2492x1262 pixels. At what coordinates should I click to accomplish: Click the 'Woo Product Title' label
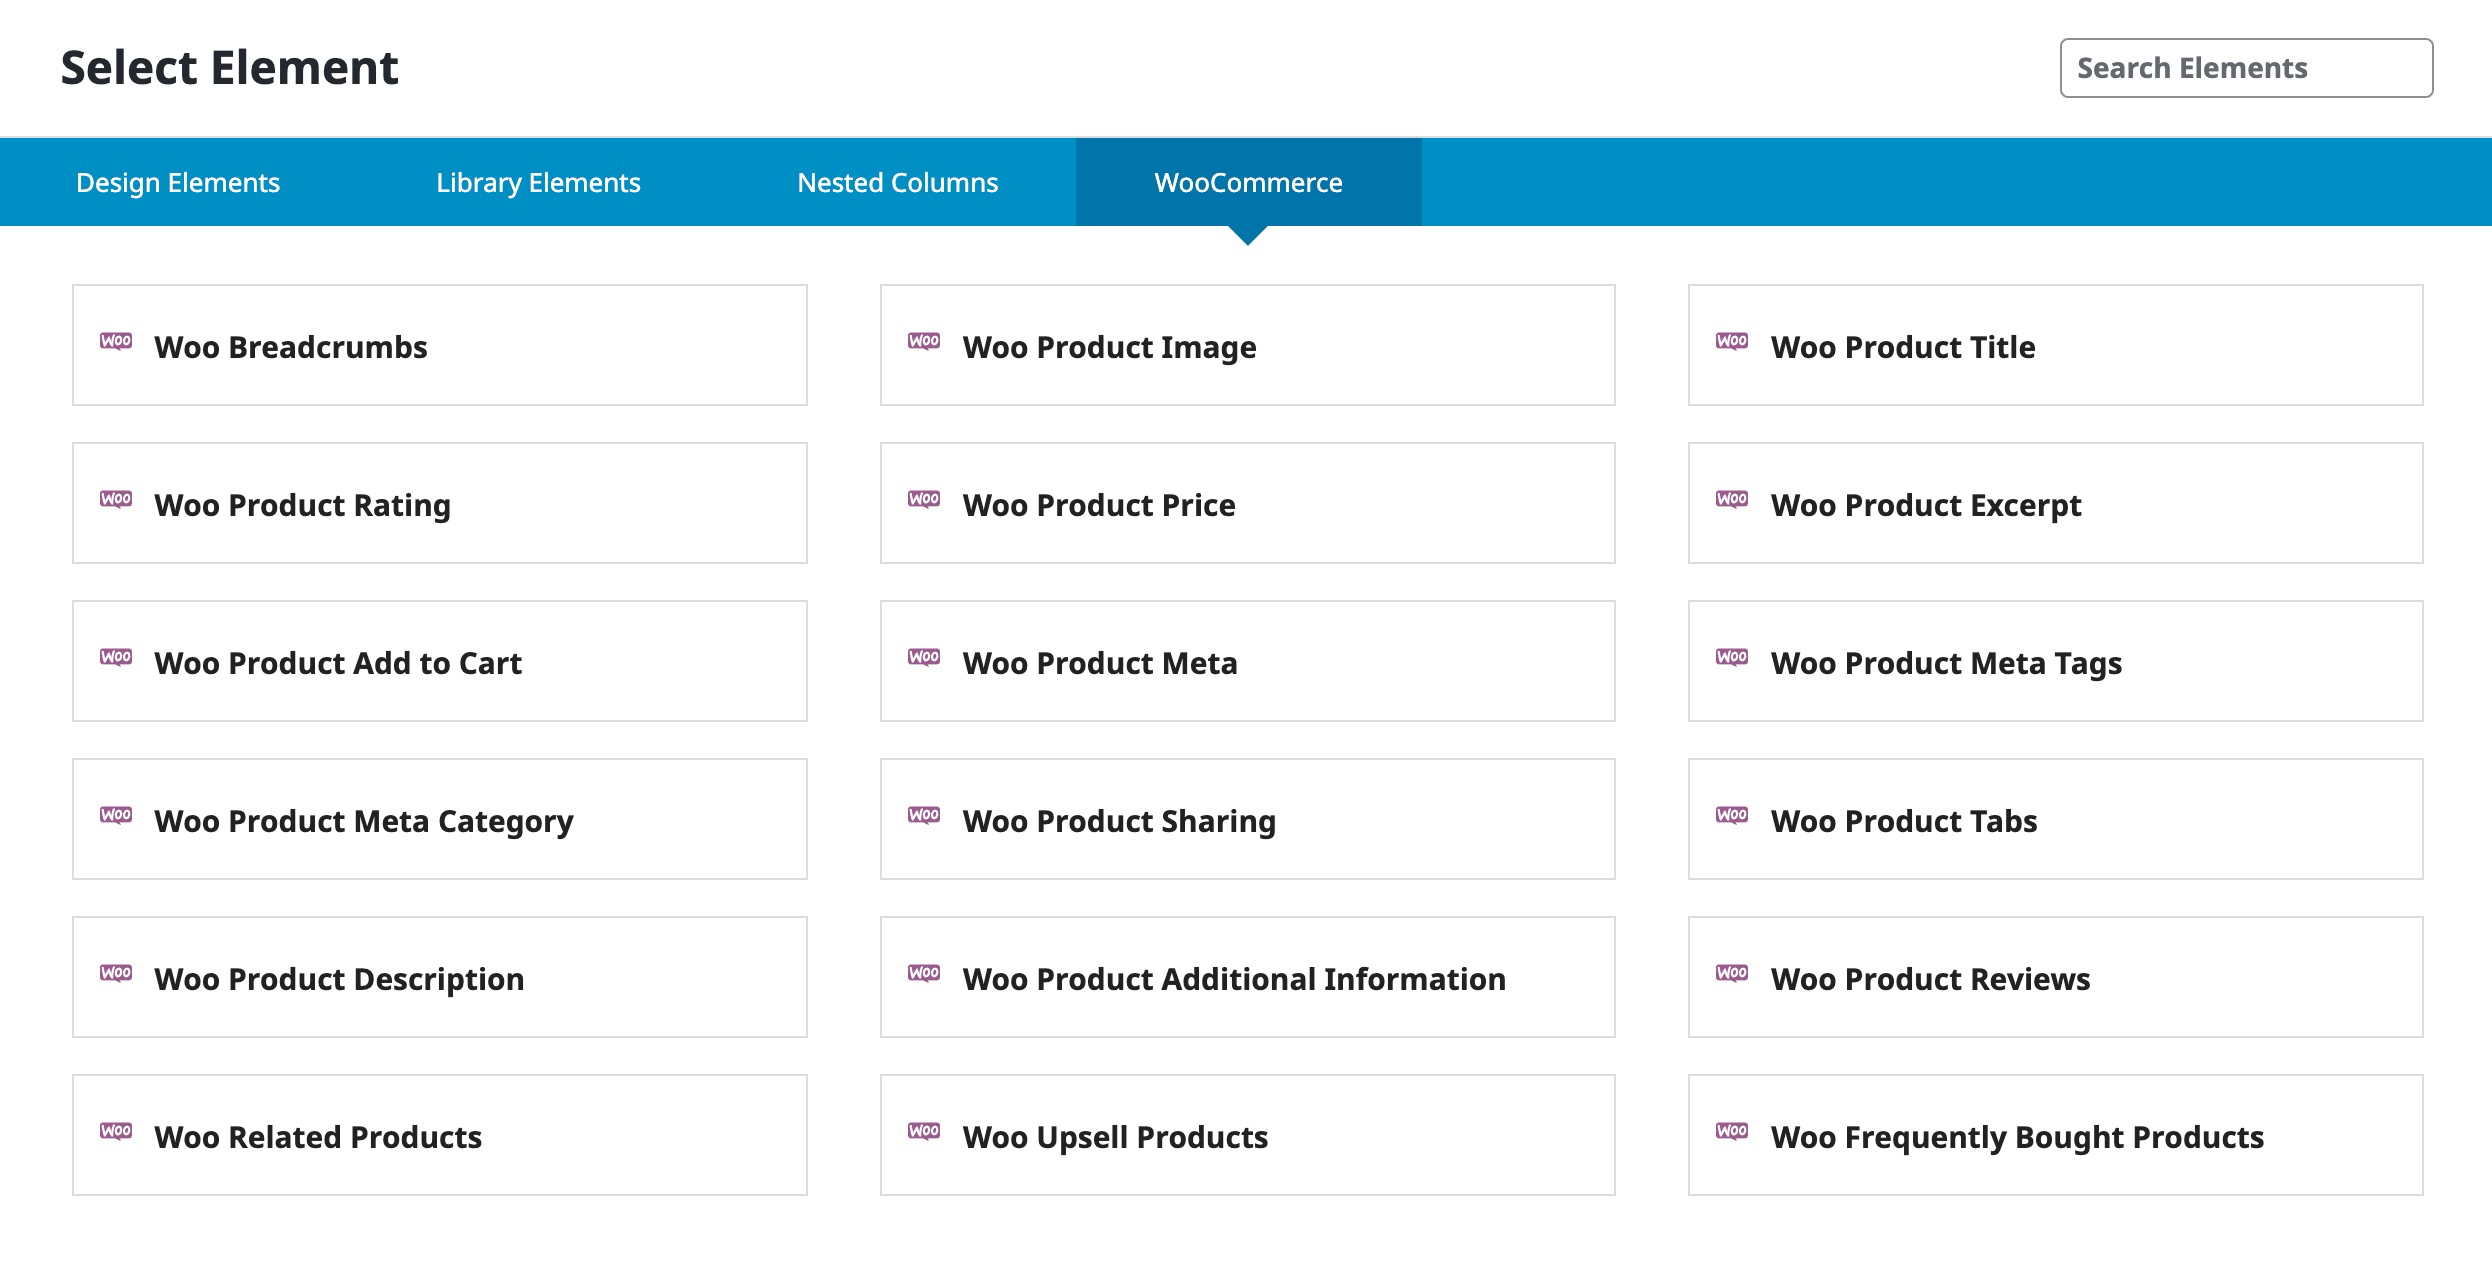(1903, 347)
